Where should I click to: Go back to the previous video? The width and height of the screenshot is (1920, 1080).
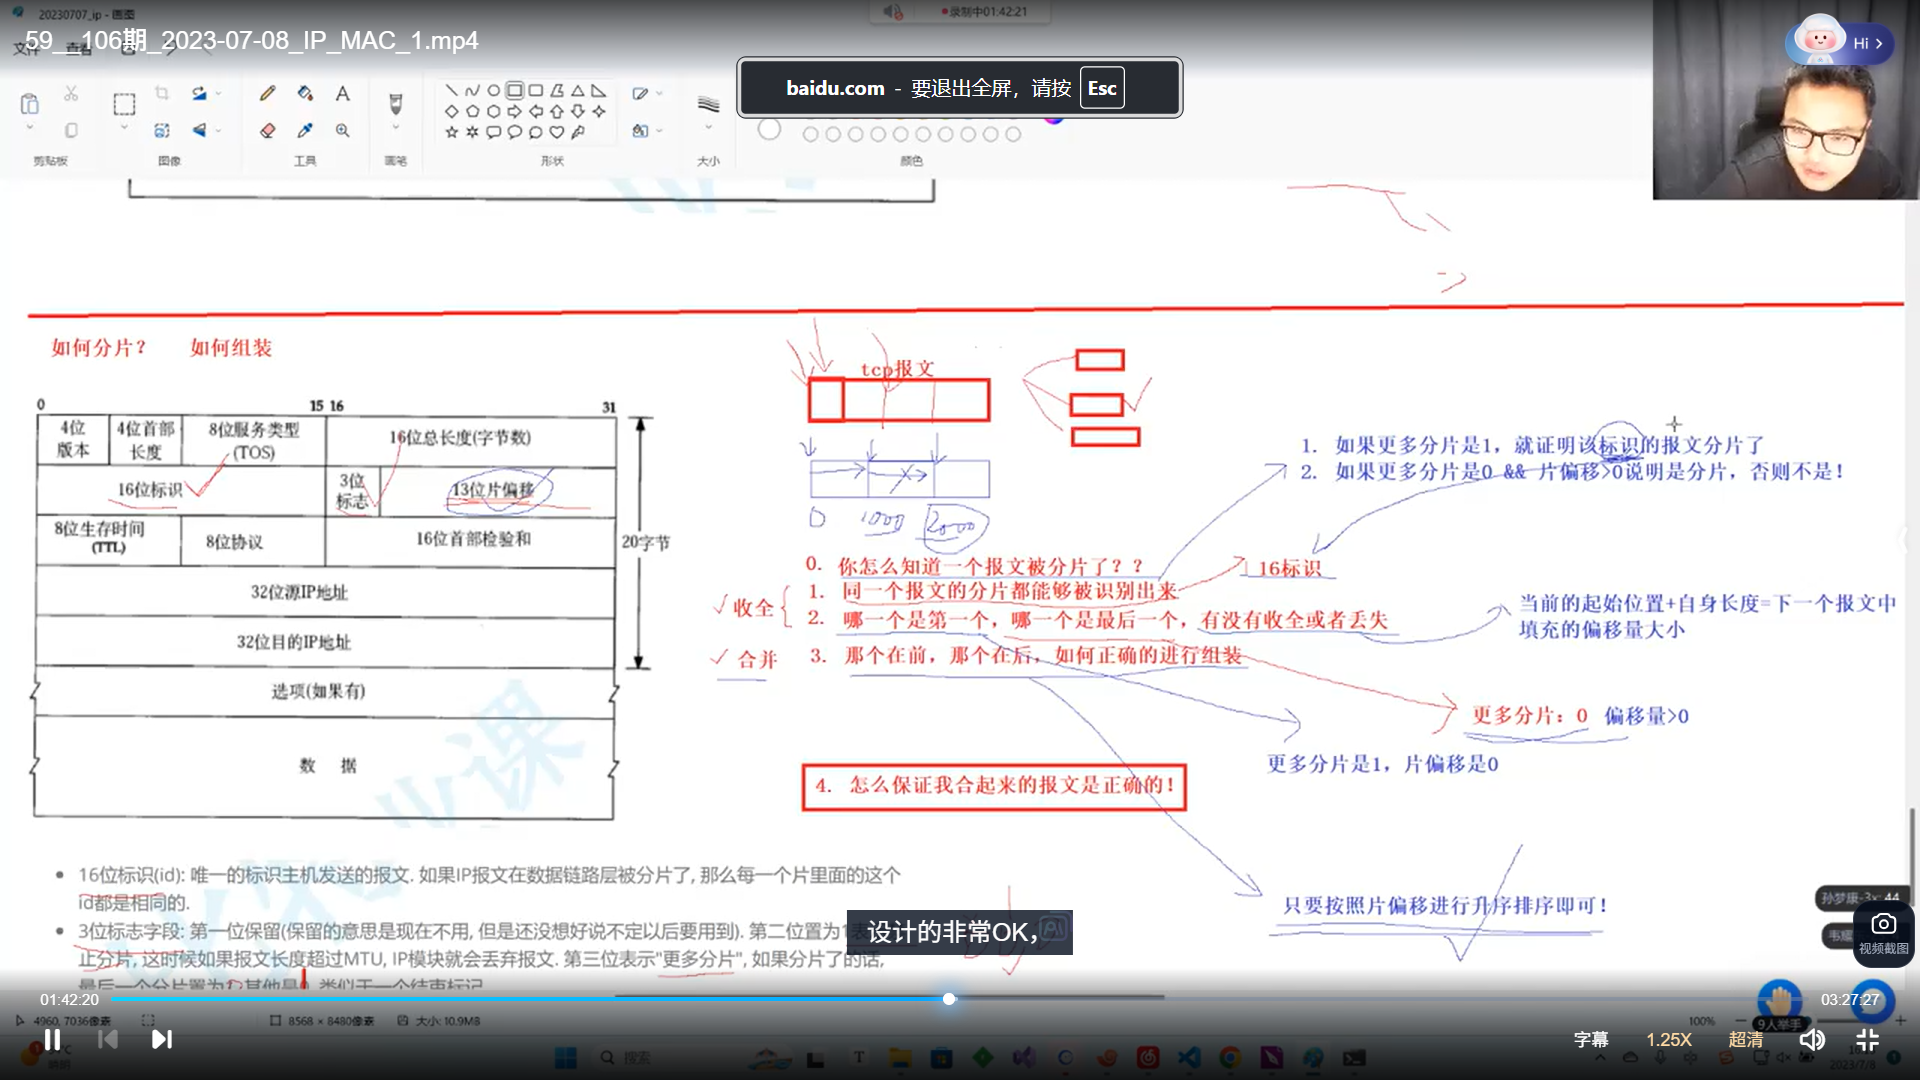point(107,1039)
